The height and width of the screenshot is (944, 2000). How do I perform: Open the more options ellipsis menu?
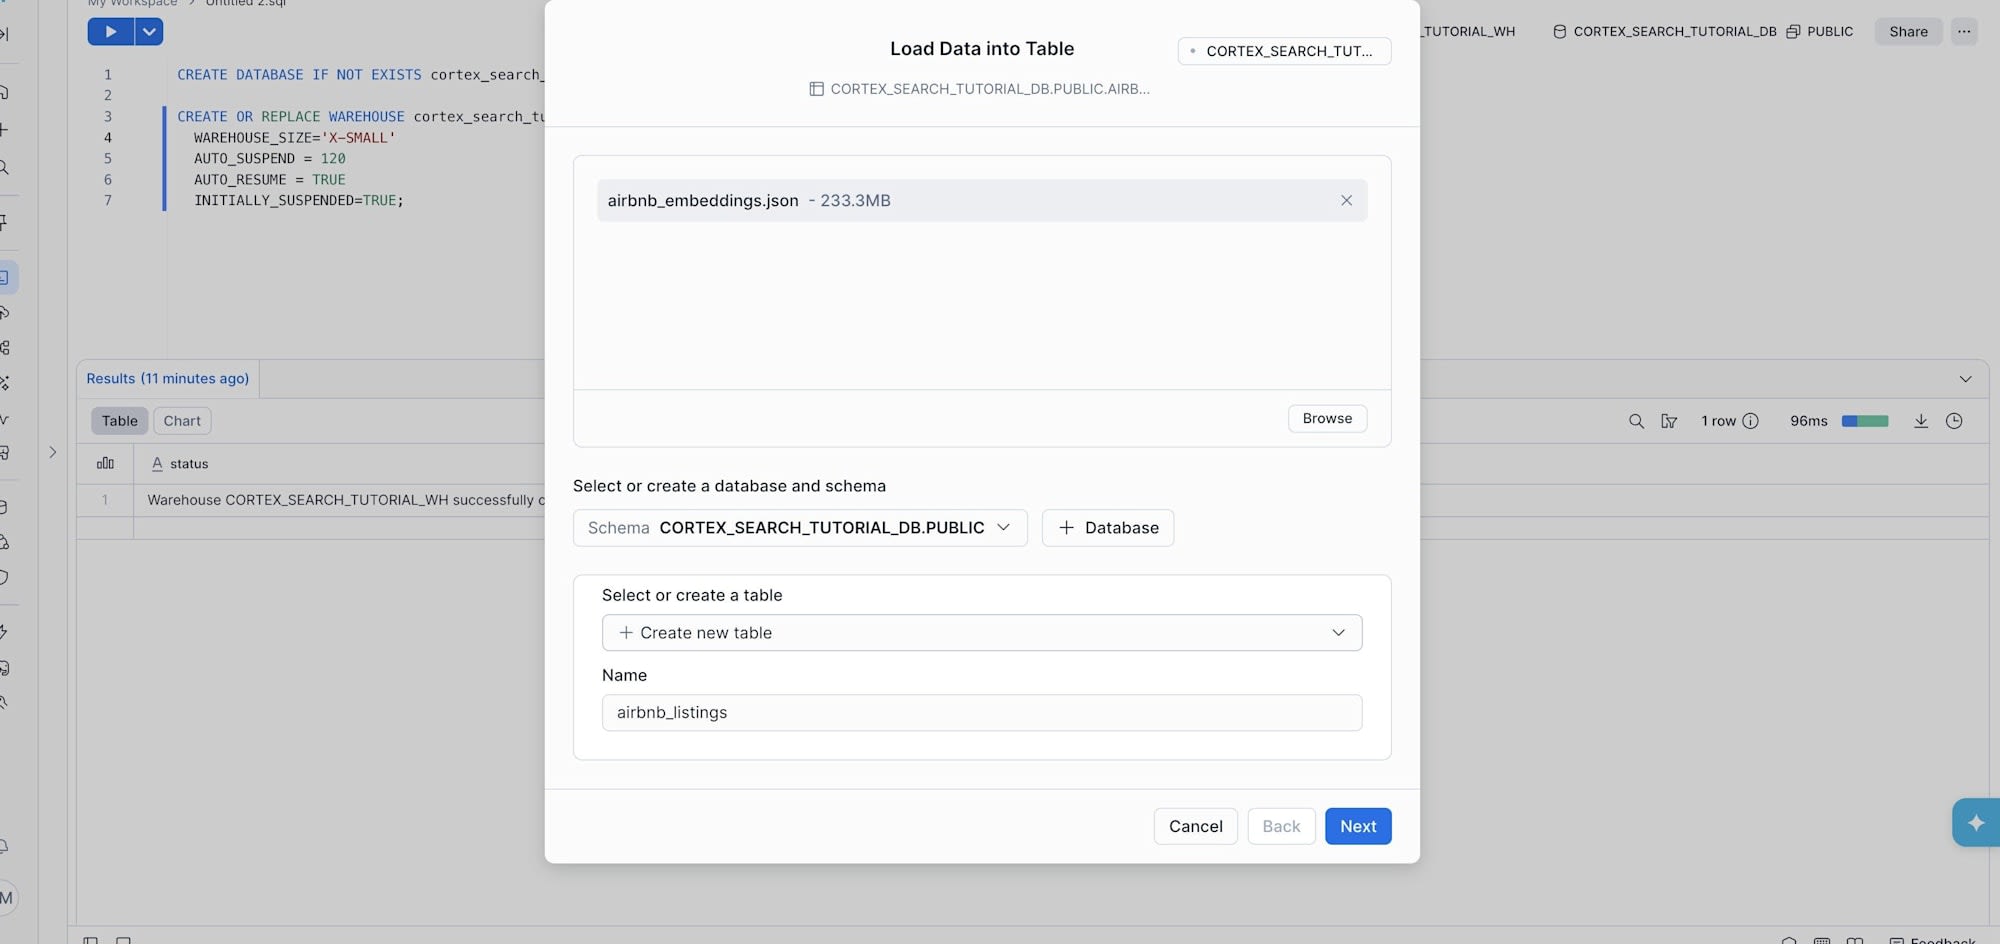point(1964,32)
